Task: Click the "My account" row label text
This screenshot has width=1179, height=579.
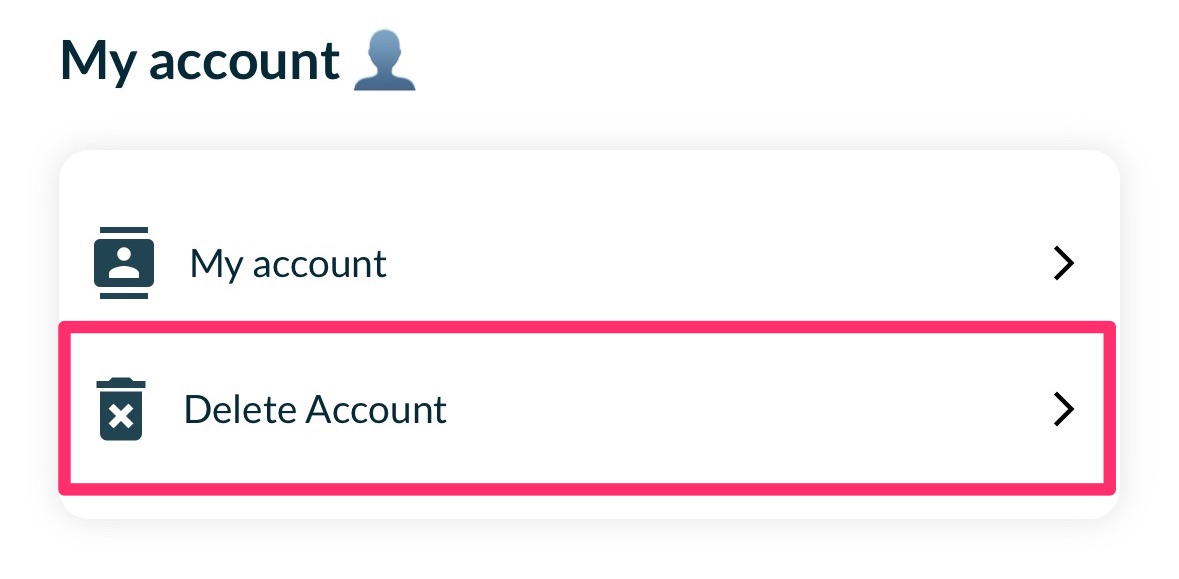Action: pyautogui.click(x=288, y=264)
